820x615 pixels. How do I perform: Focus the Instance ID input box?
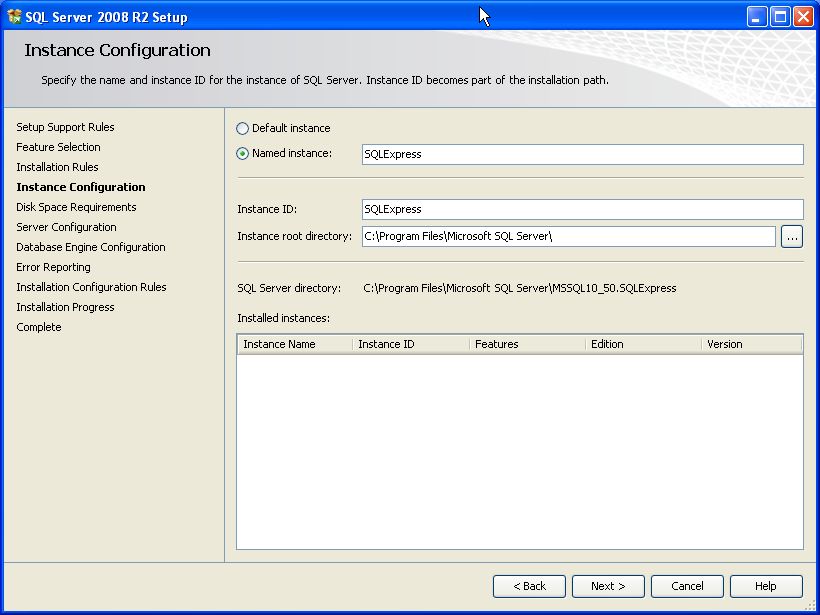(582, 209)
